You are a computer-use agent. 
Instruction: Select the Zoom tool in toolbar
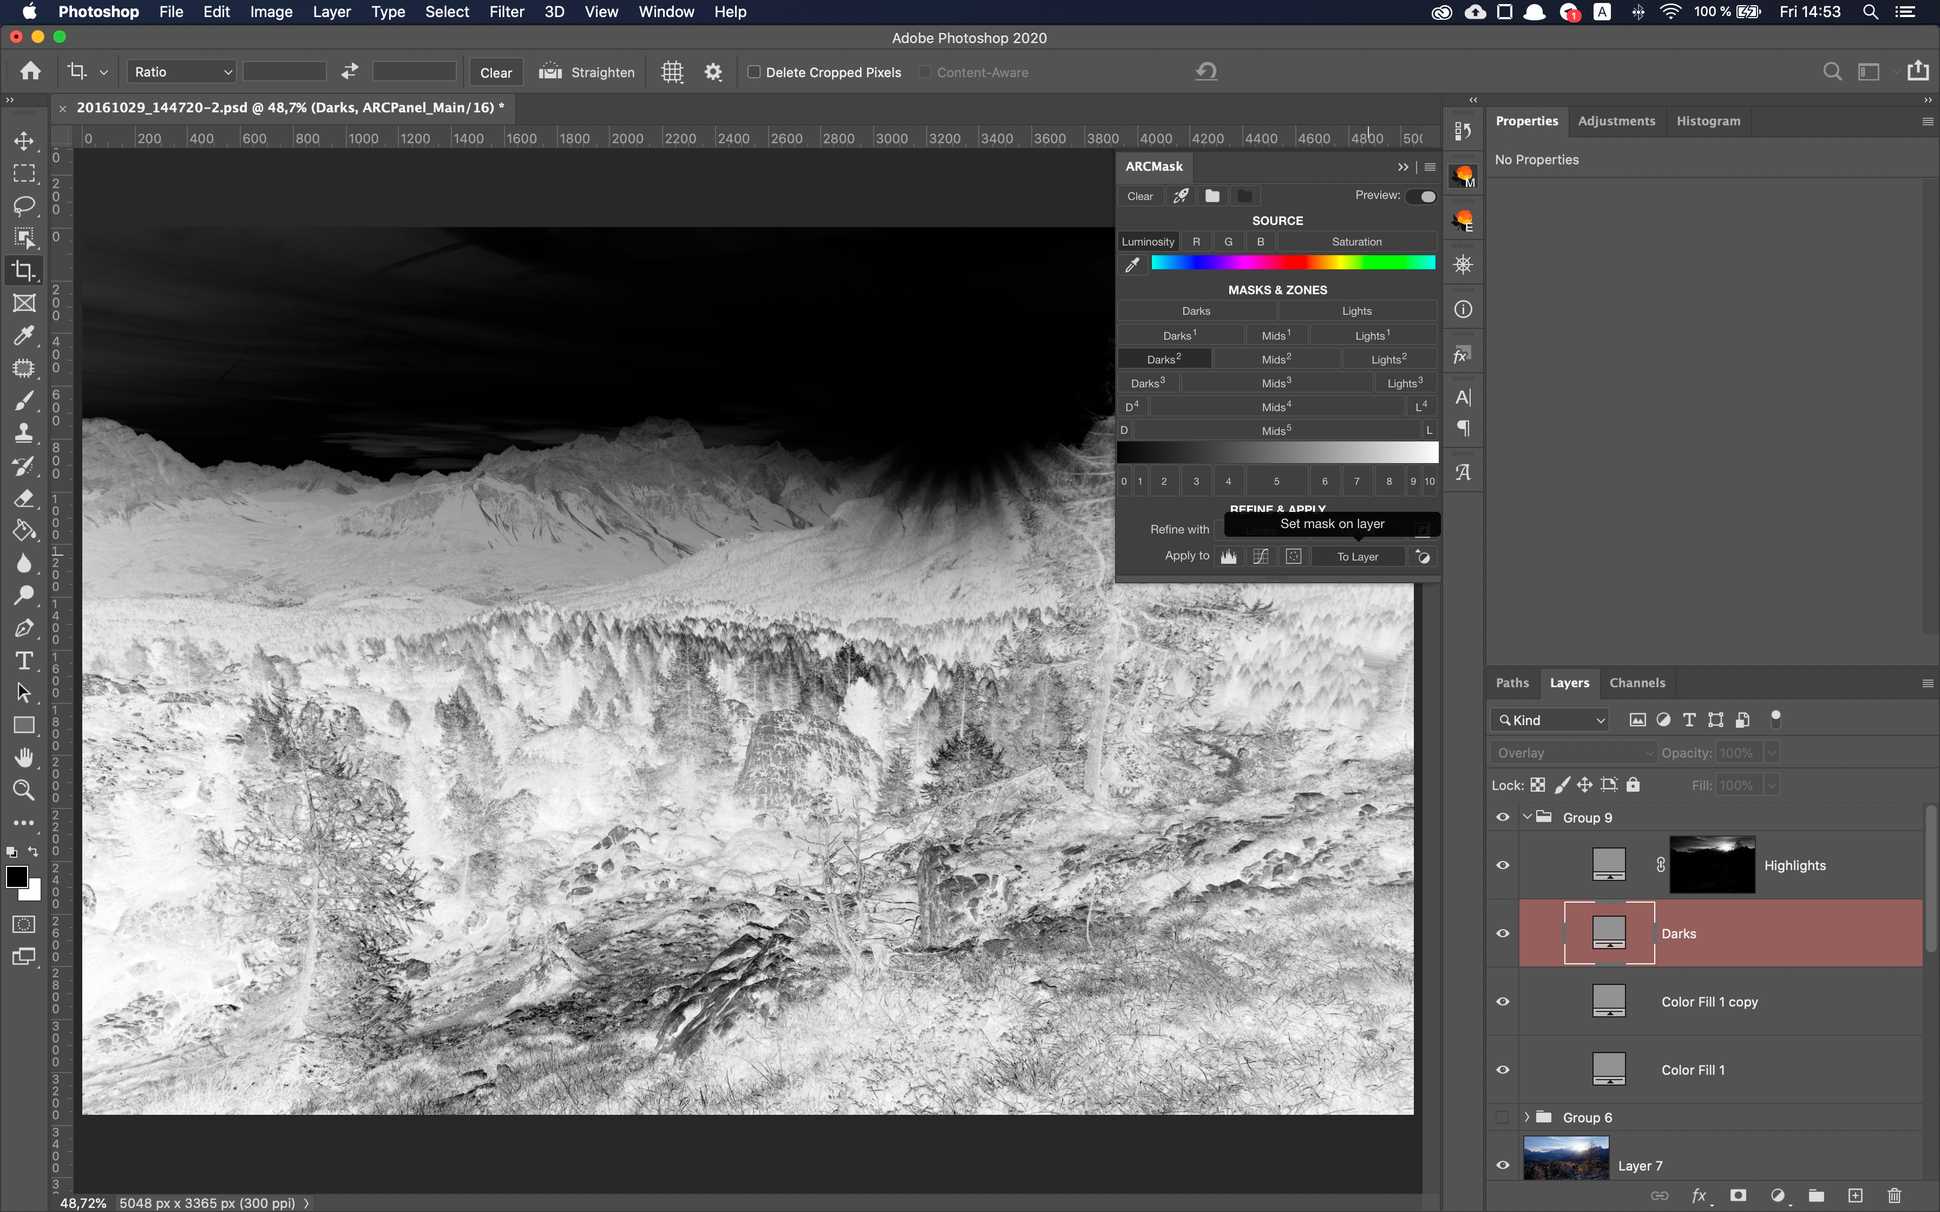coord(24,789)
